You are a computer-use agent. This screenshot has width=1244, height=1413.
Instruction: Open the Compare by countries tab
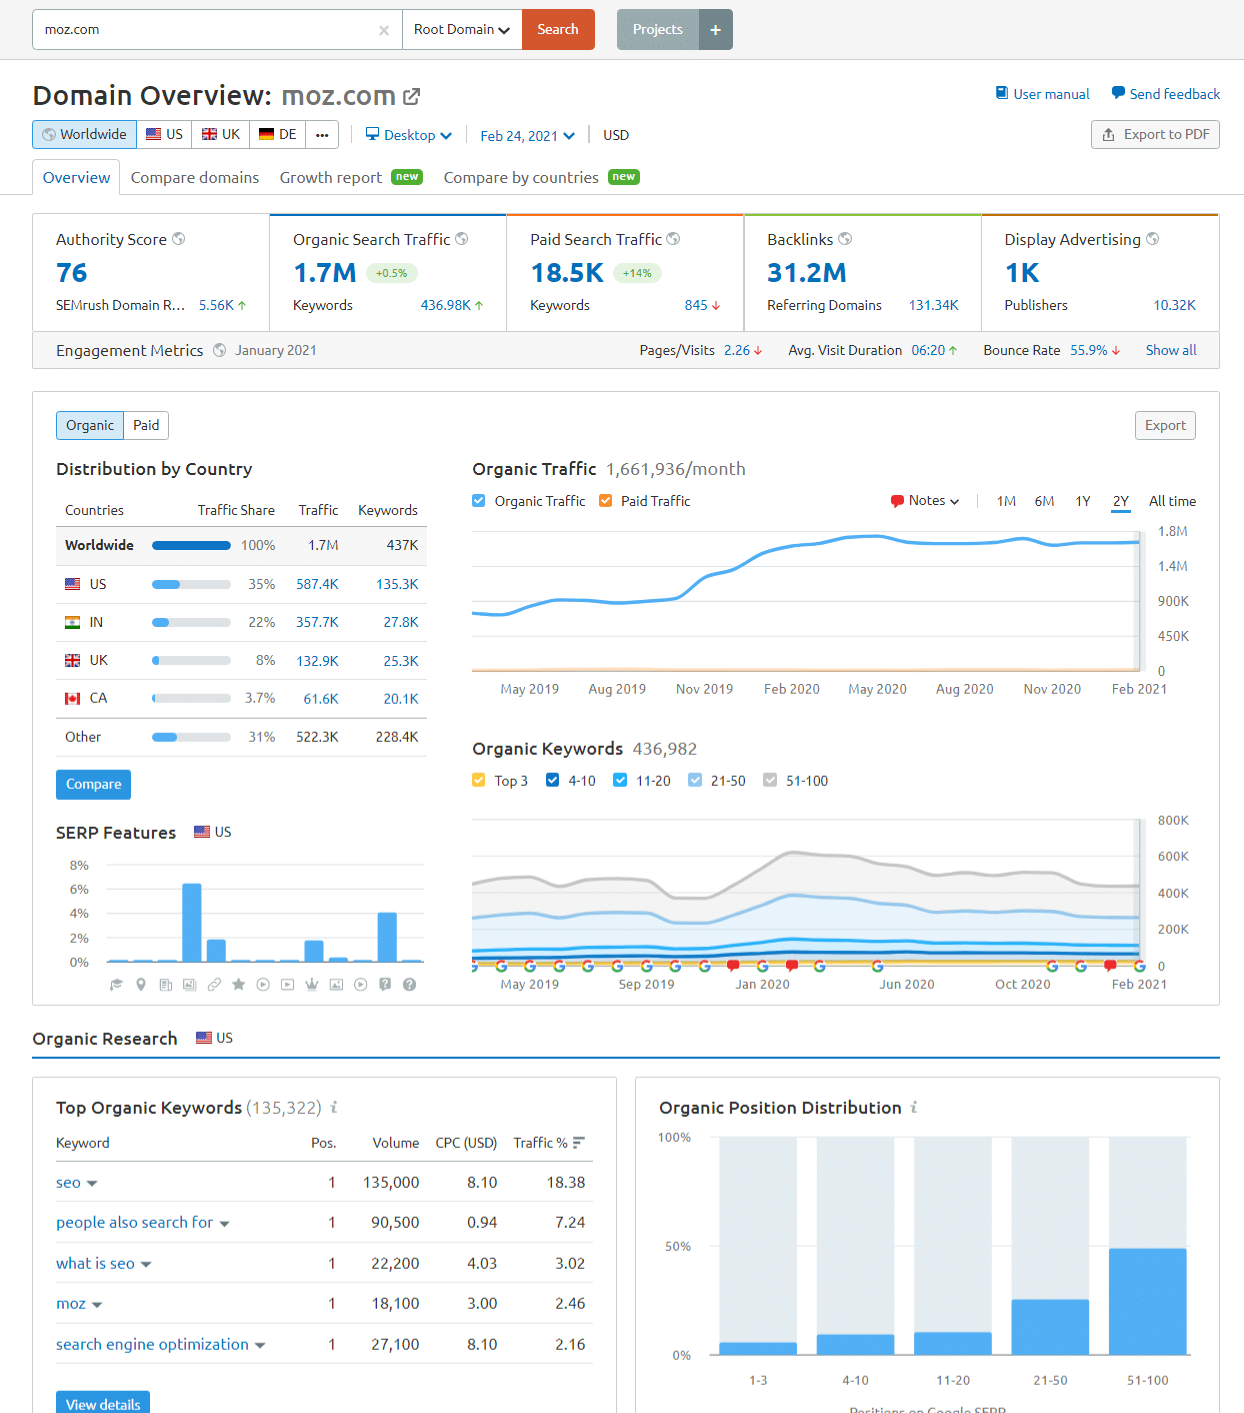point(541,177)
